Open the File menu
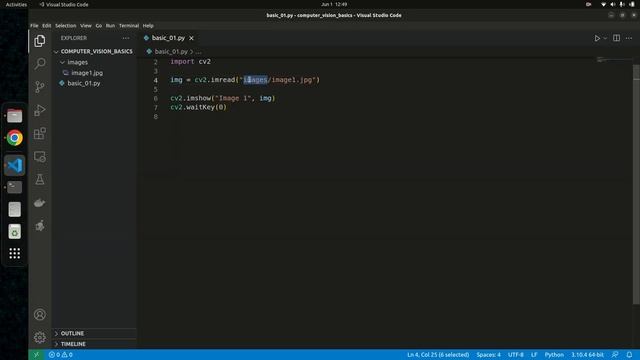The height and width of the screenshot is (360, 640). point(34,25)
